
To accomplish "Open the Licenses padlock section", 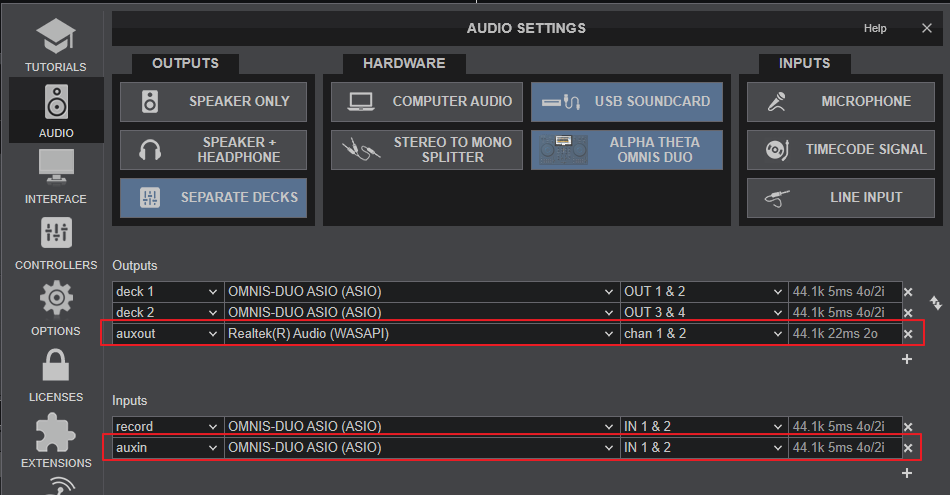I will tap(55, 375).
